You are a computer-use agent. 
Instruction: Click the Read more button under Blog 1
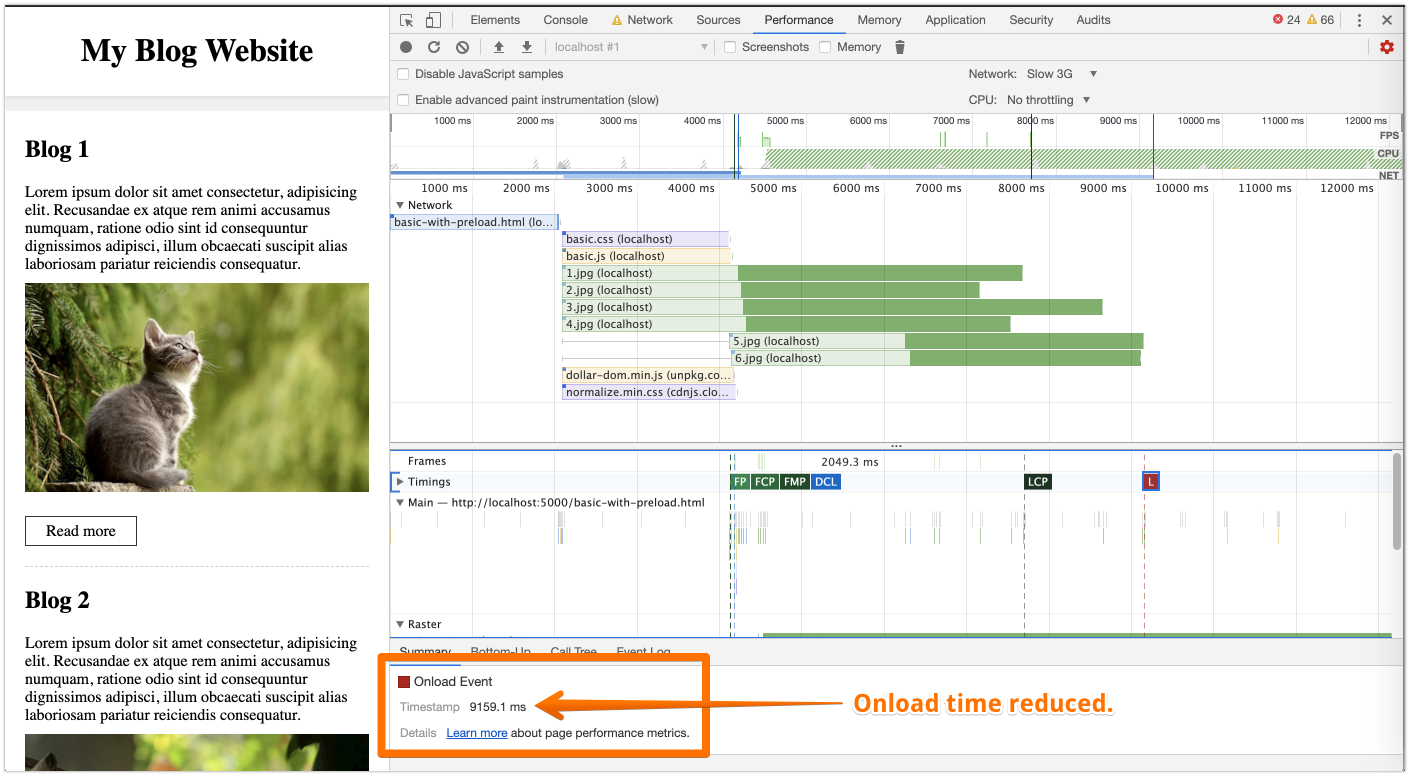(81, 531)
